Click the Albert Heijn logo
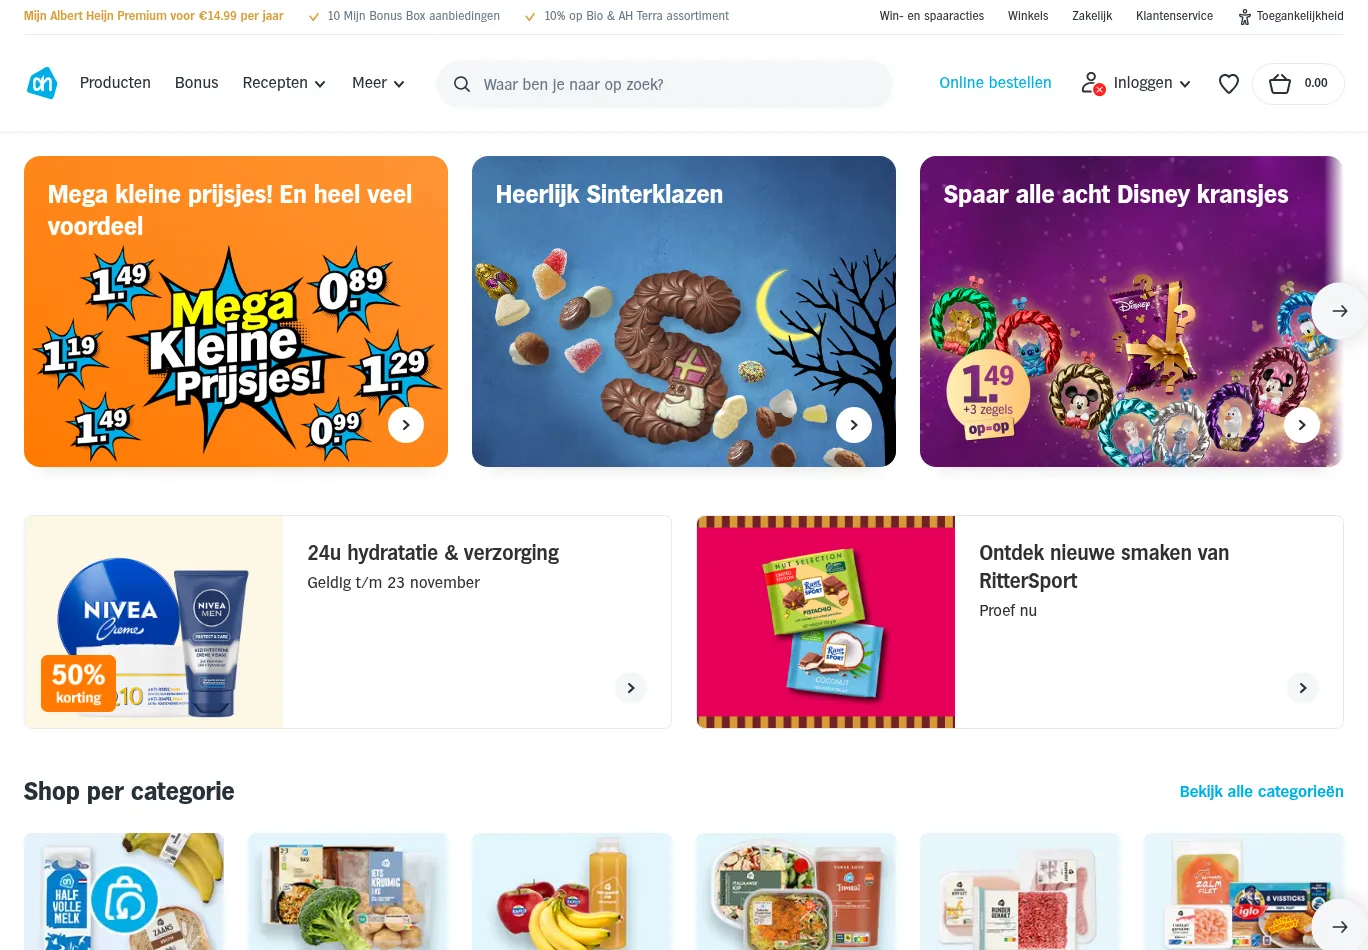The image size is (1368, 950). pyautogui.click(x=42, y=83)
